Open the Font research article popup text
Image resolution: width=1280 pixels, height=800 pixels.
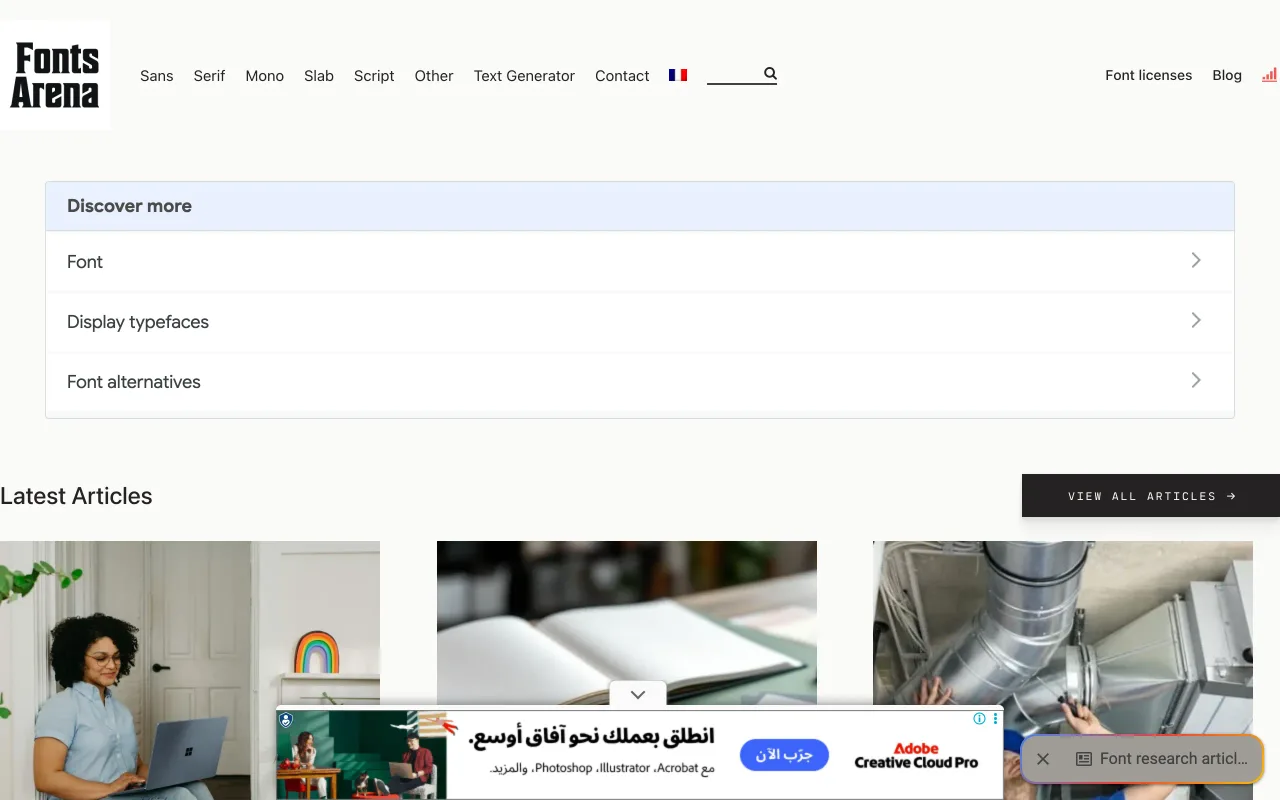coord(1174,759)
